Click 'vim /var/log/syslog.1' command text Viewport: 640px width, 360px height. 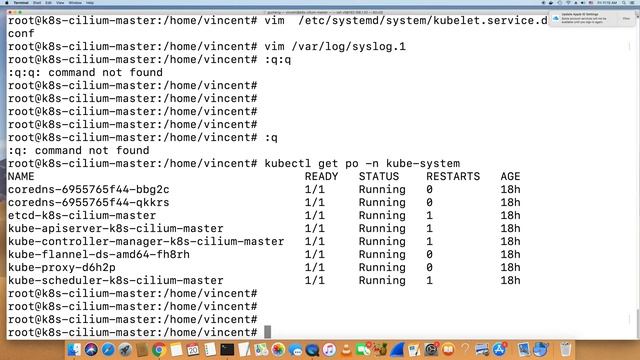[x=335, y=46]
